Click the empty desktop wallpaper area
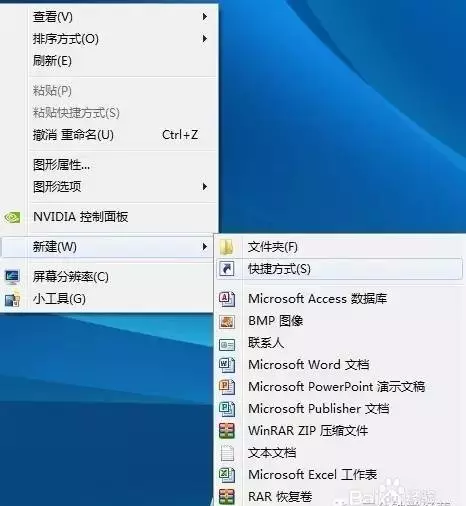Viewport: 466px width, 506px height. coord(343,117)
